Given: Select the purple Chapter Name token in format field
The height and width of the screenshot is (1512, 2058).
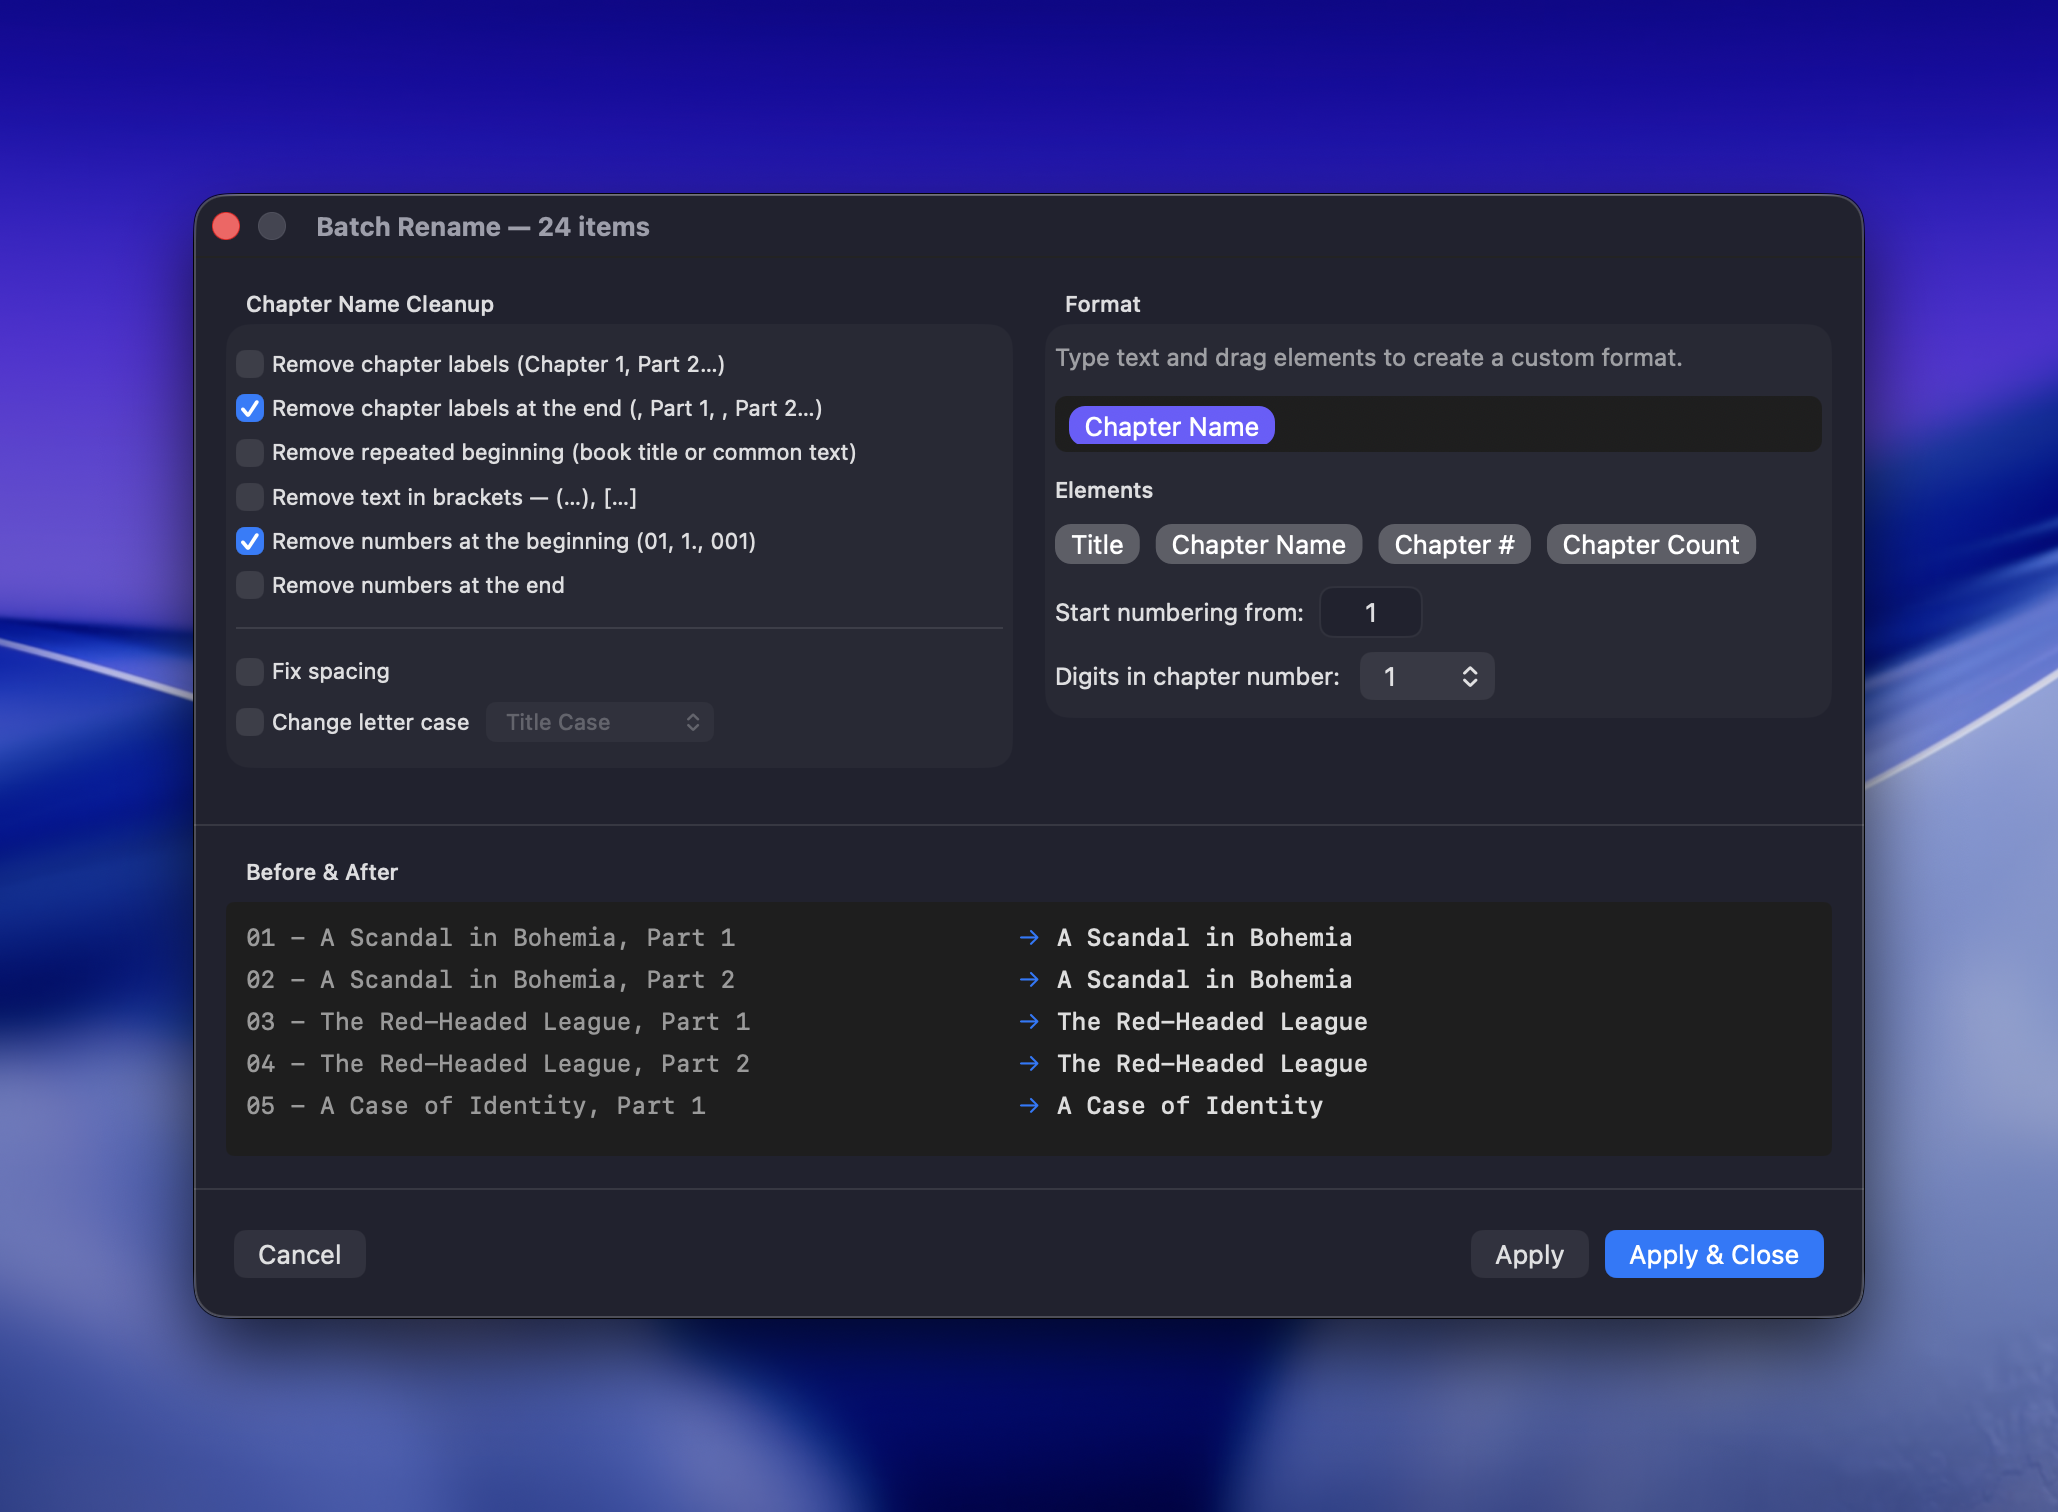Looking at the screenshot, I should coord(1171,426).
